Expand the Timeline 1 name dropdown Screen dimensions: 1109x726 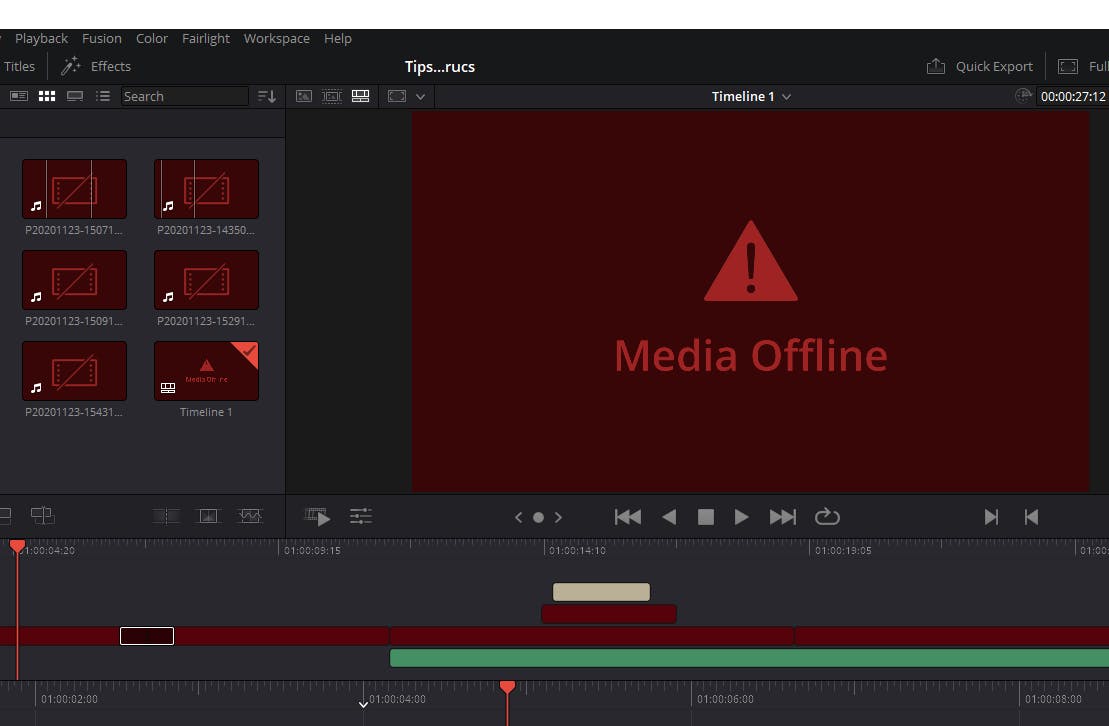[786, 97]
